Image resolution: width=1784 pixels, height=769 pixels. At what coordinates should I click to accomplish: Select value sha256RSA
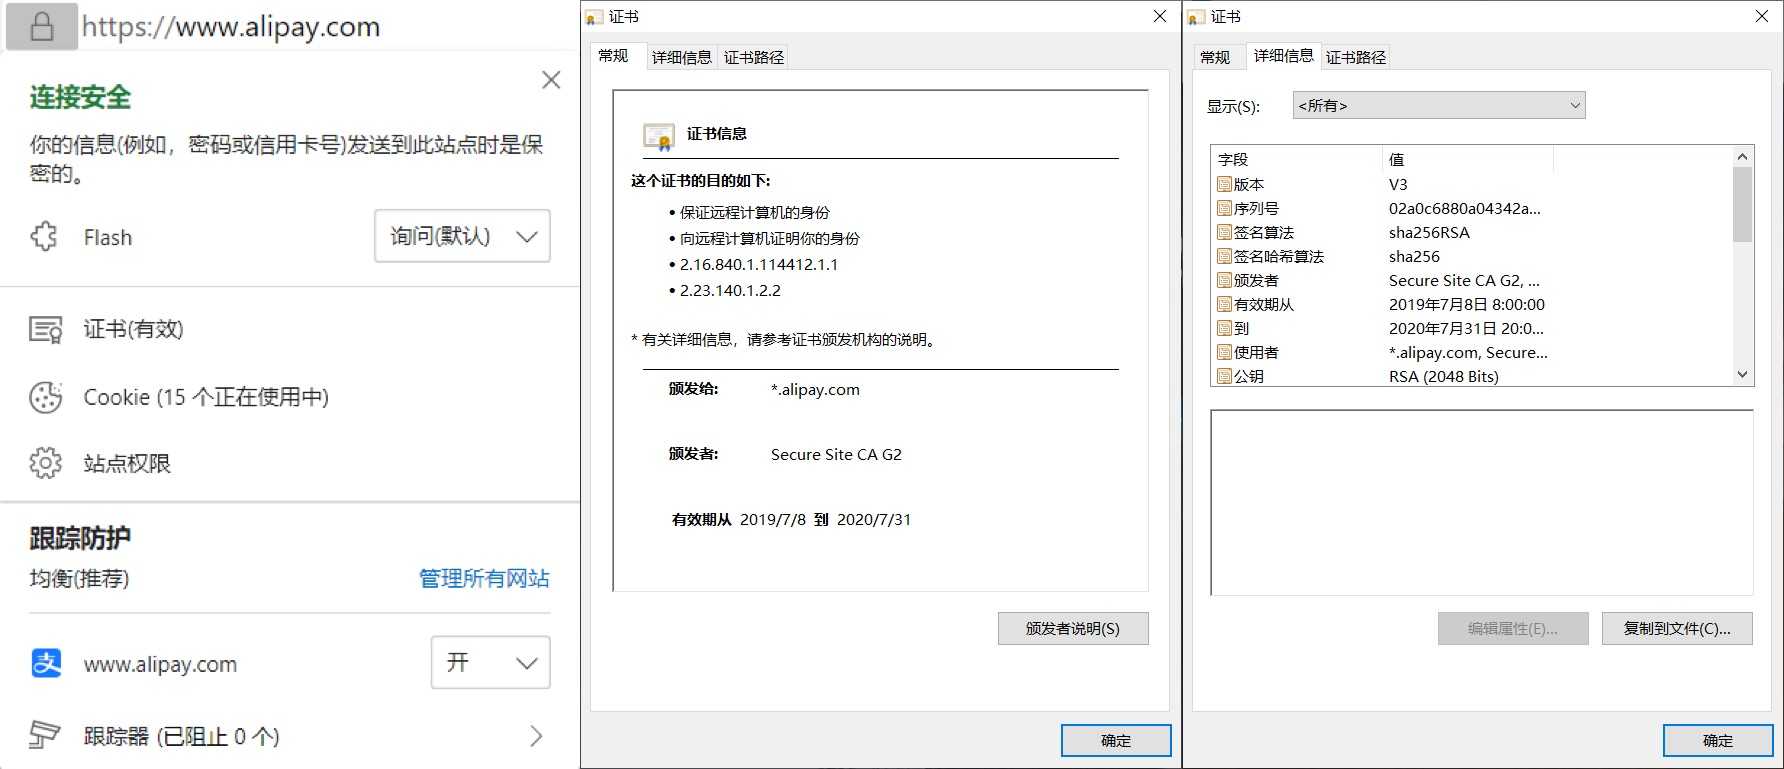pyautogui.click(x=1429, y=232)
